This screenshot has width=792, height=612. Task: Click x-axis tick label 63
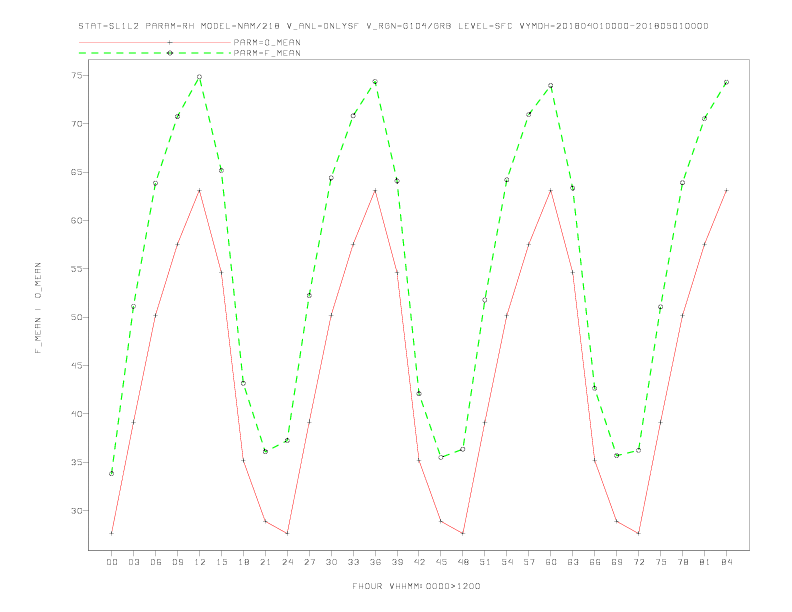(x=573, y=562)
